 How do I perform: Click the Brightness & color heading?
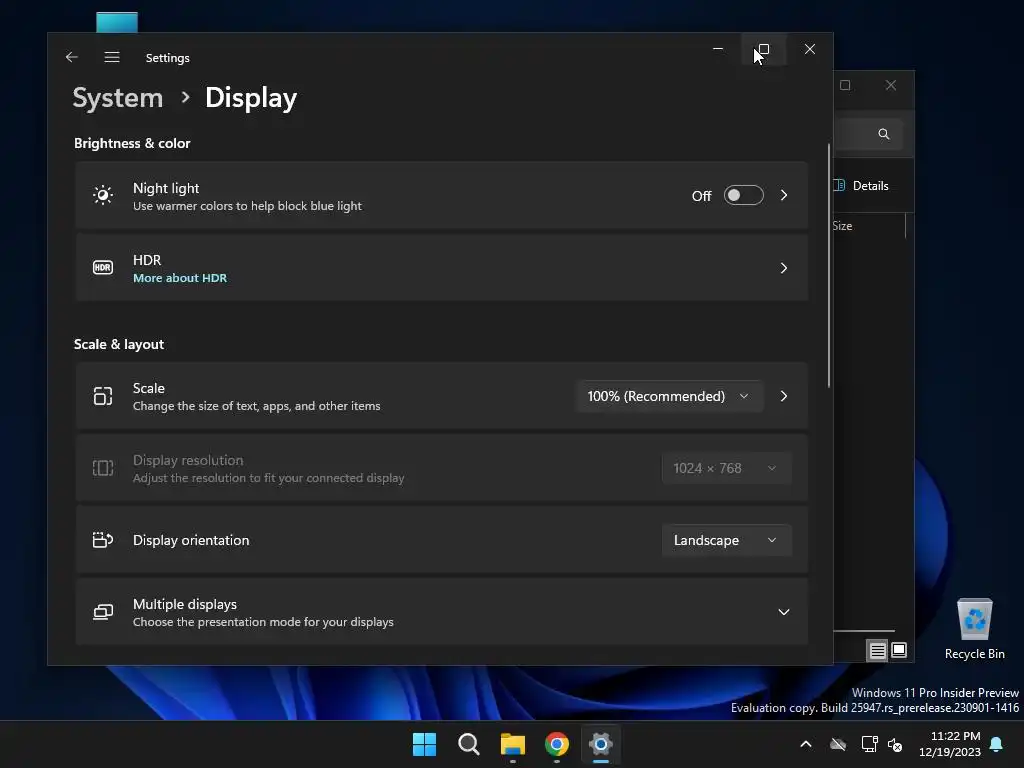[x=132, y=143]
